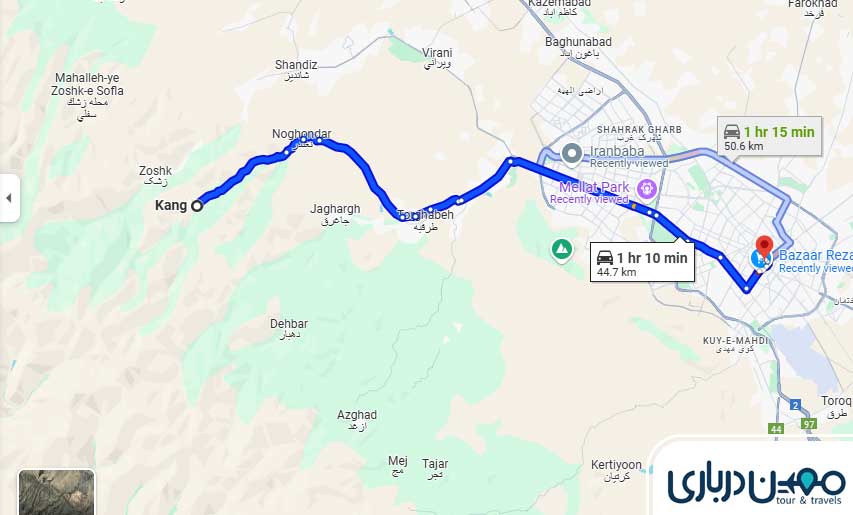Click the Torghabeh town label
The height and width of the screenshot is (515, 853).
click(425, 215)
